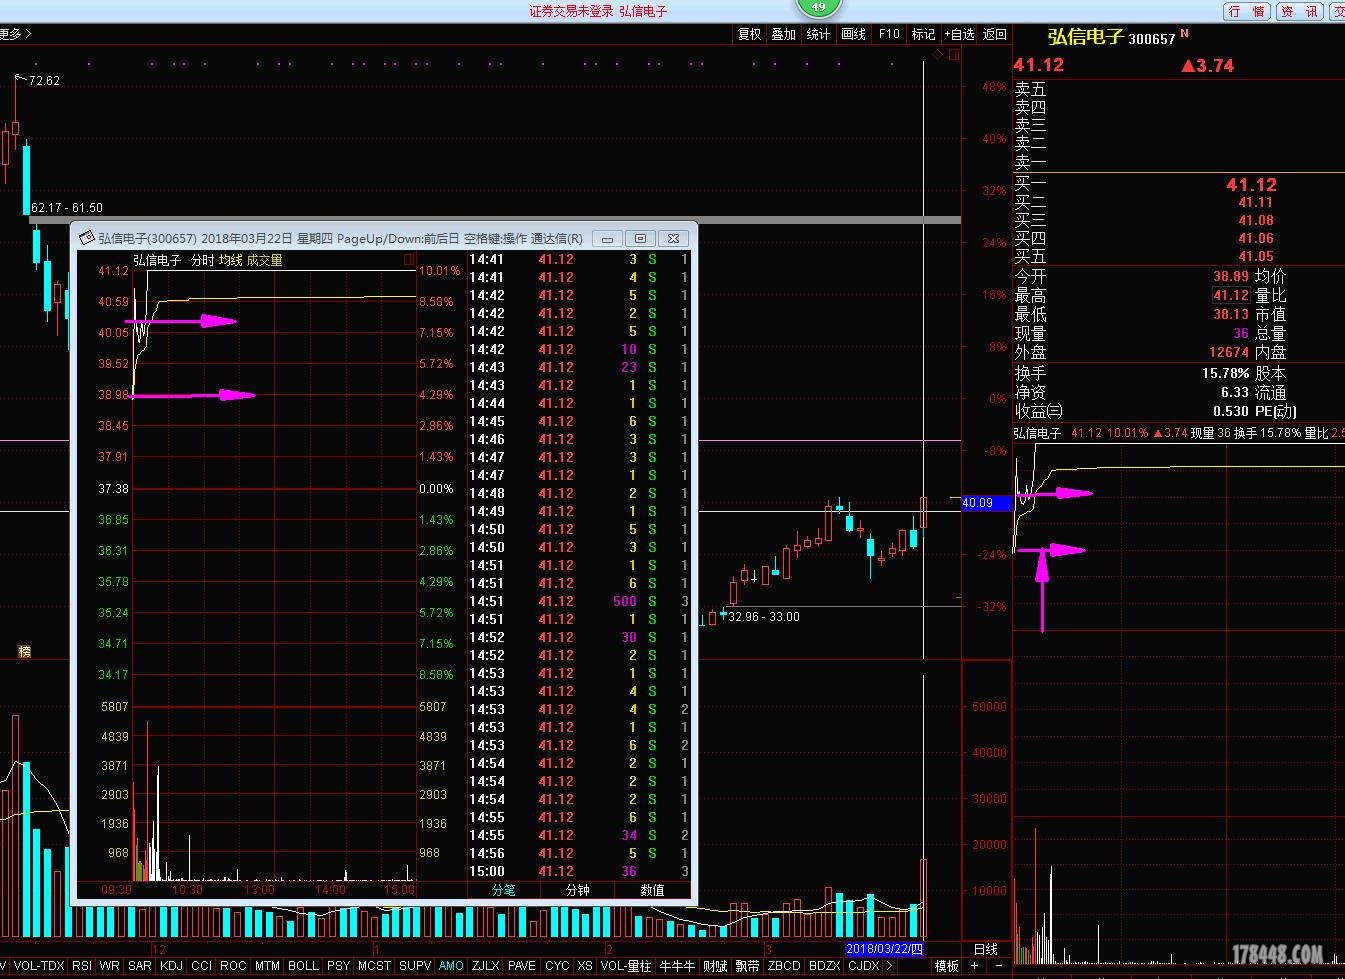Click the popup window's app icon

(87, 238)
